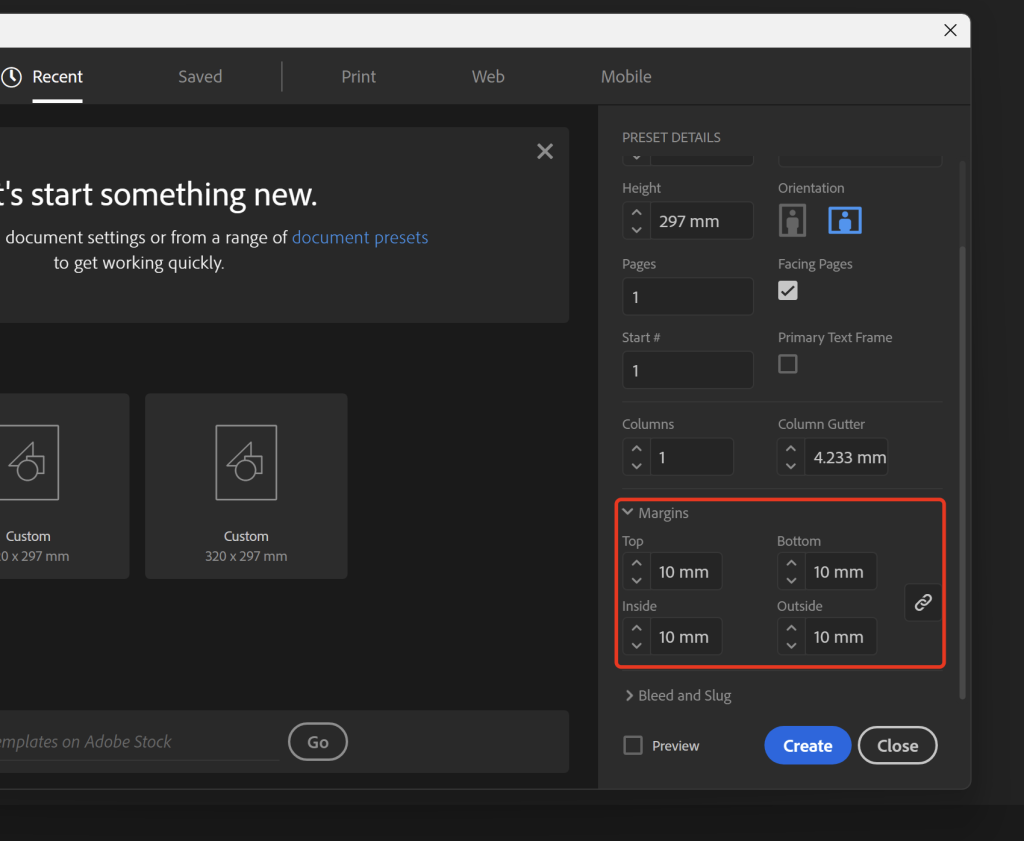Increase the Columns count with up arrow

pyautogui.click(x=636, y=449)
